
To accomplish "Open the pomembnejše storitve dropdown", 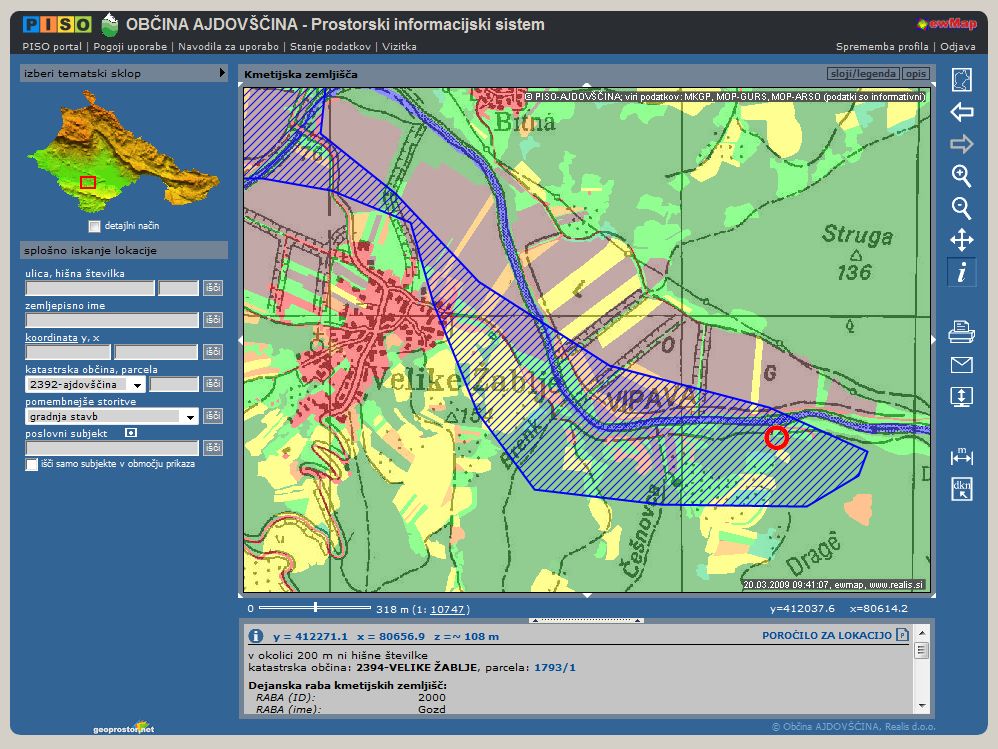I will click(189, 416).
